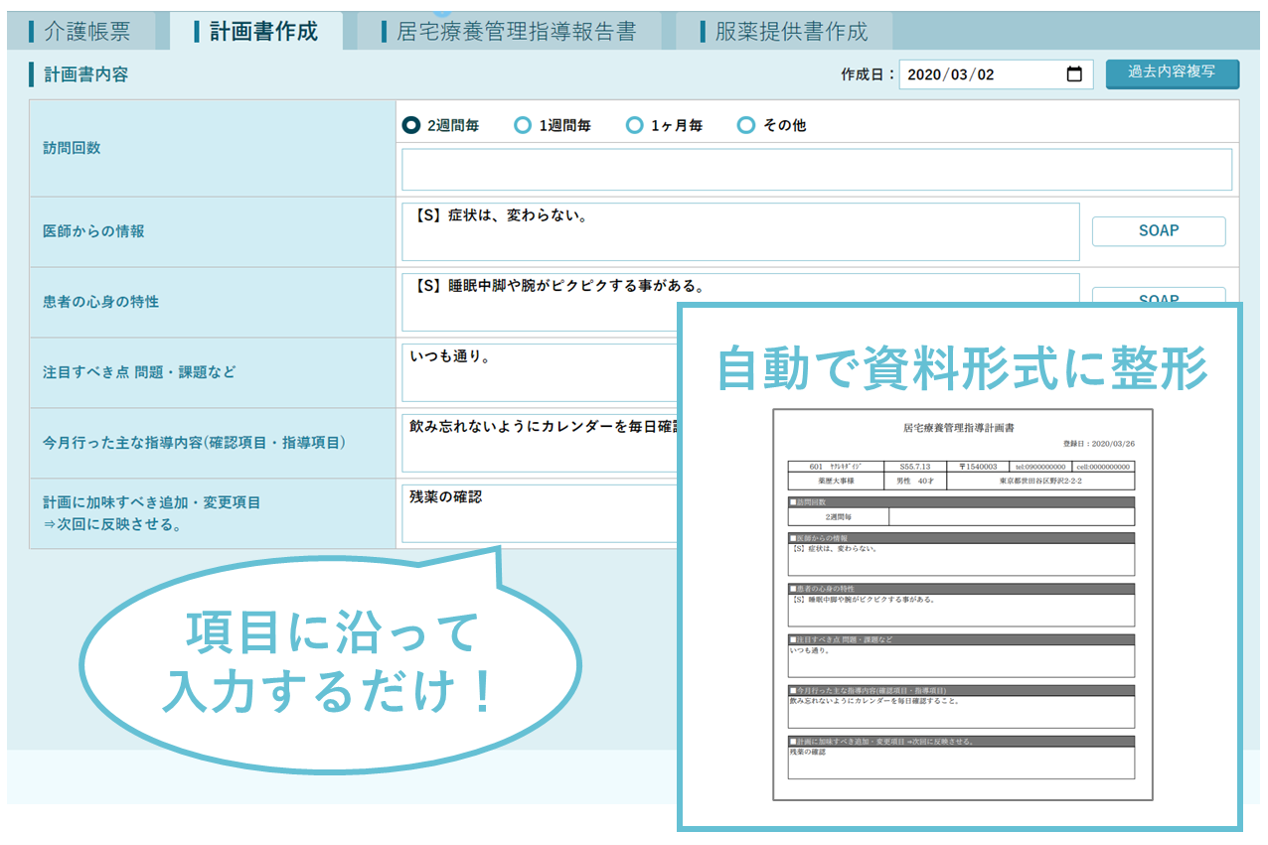This screenshot has width=1268, height=845.
Task: Switch to the 介護帳票 tab
Action: click(x=81, y=32)
